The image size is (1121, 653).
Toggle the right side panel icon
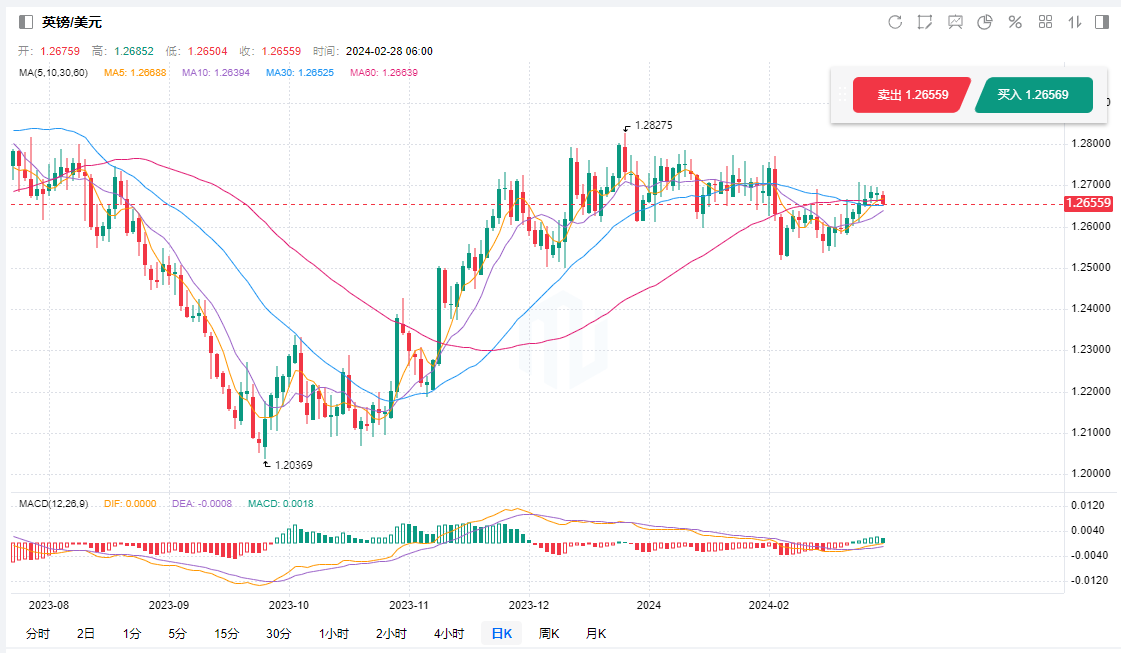(x=1102, y=22)
